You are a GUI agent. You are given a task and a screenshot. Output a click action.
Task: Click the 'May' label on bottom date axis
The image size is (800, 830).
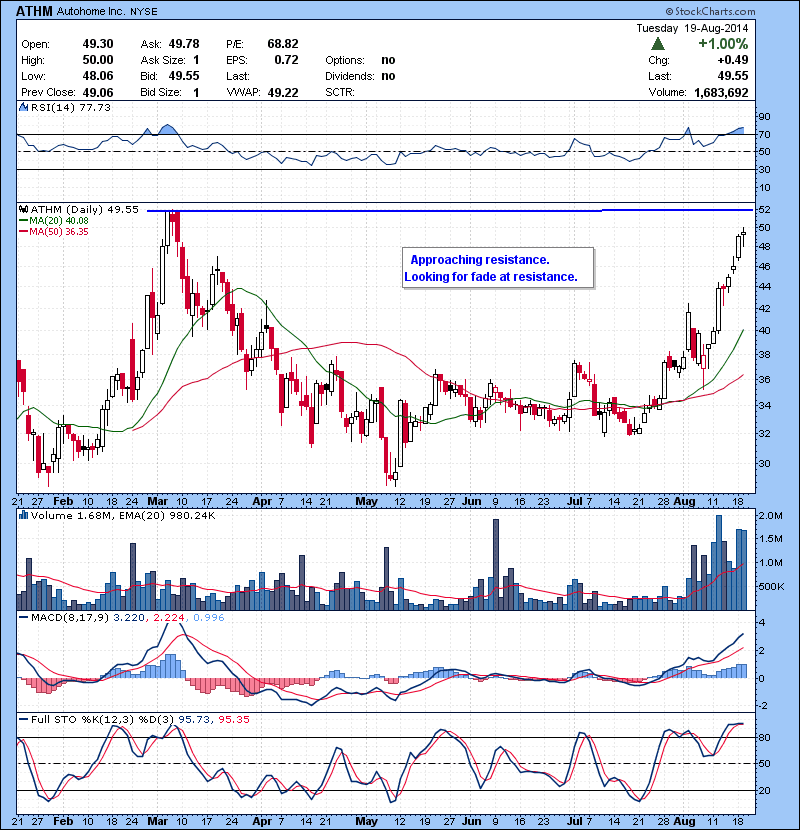366,822
